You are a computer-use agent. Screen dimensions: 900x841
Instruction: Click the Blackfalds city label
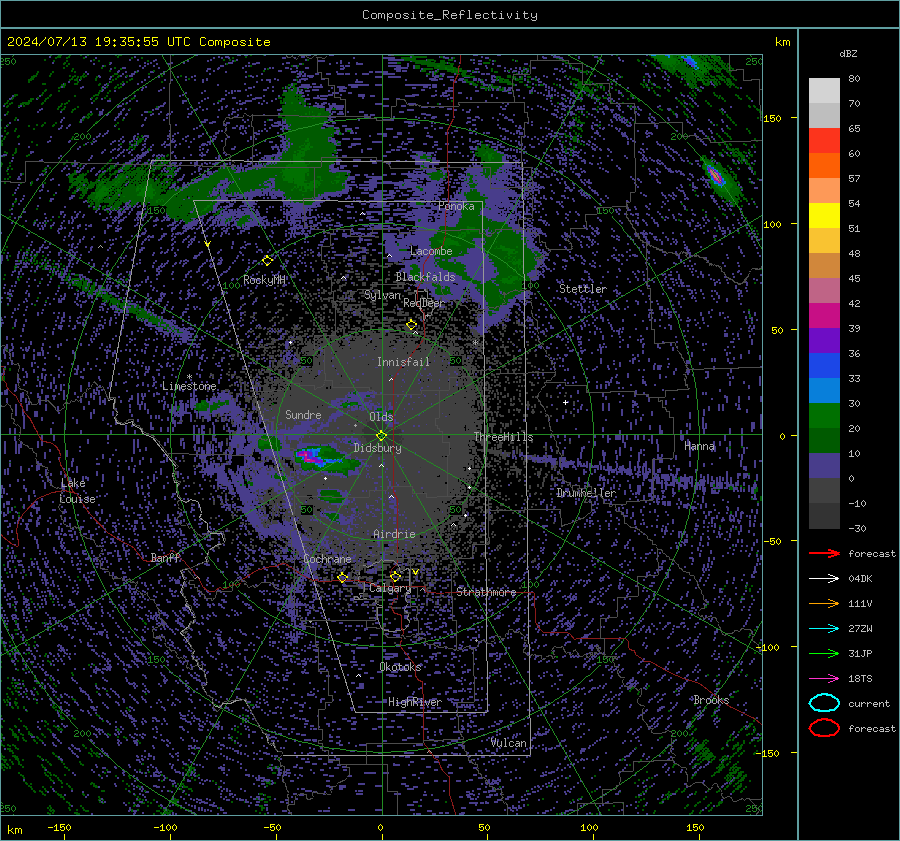click(x=425, y=277)
